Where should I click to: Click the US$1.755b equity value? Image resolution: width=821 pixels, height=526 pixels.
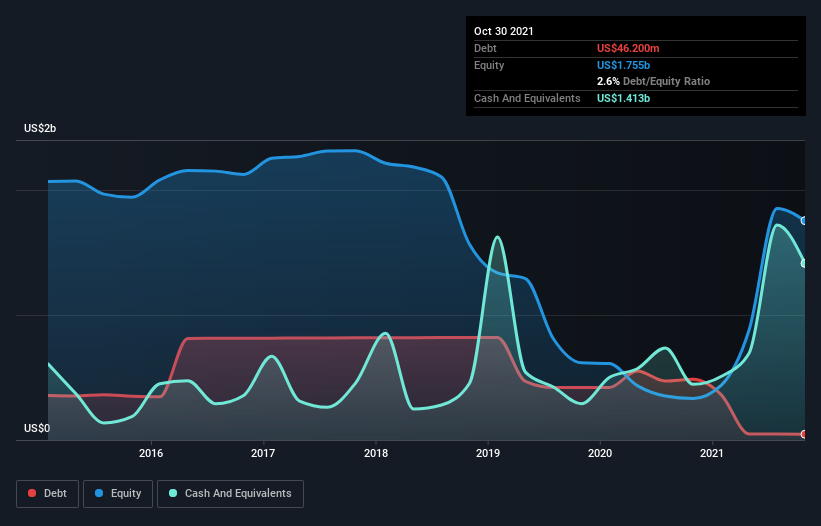coord(623,65)
